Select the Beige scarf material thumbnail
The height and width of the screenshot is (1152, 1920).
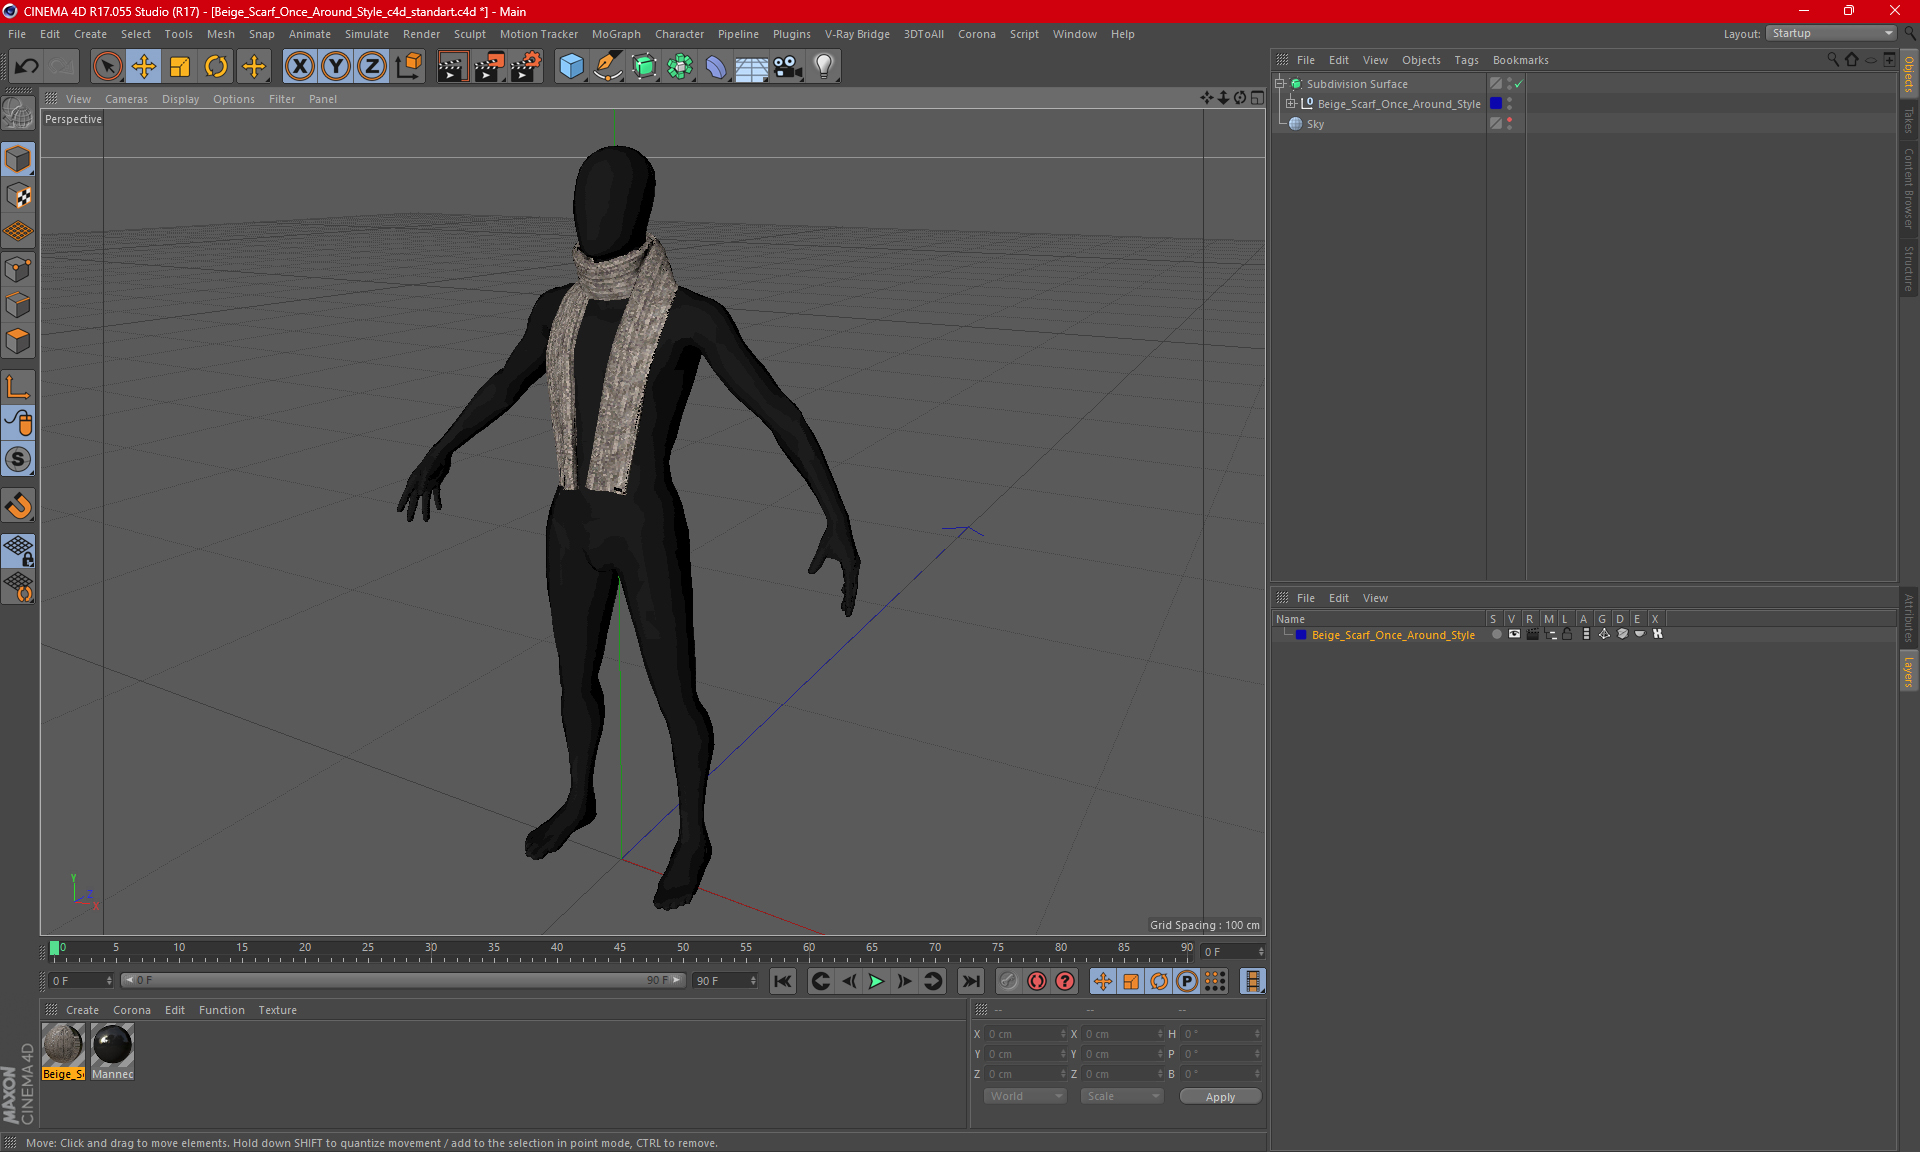(63, 1046)
